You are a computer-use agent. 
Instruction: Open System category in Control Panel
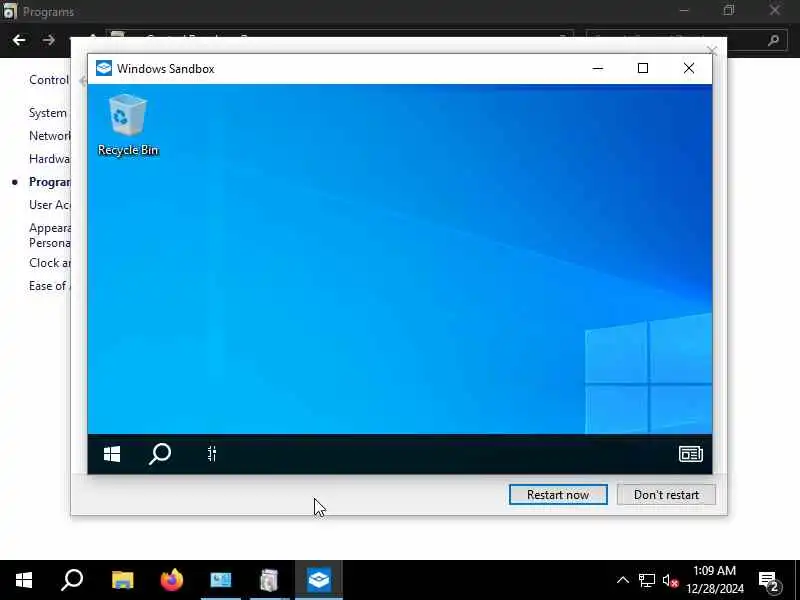click(48, 113)
